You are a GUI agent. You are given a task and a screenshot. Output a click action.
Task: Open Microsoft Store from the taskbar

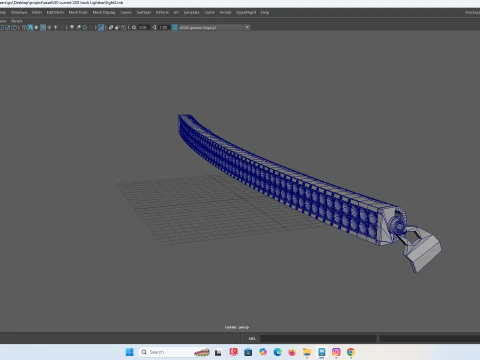pyautogui.click(x=248, y=352)
